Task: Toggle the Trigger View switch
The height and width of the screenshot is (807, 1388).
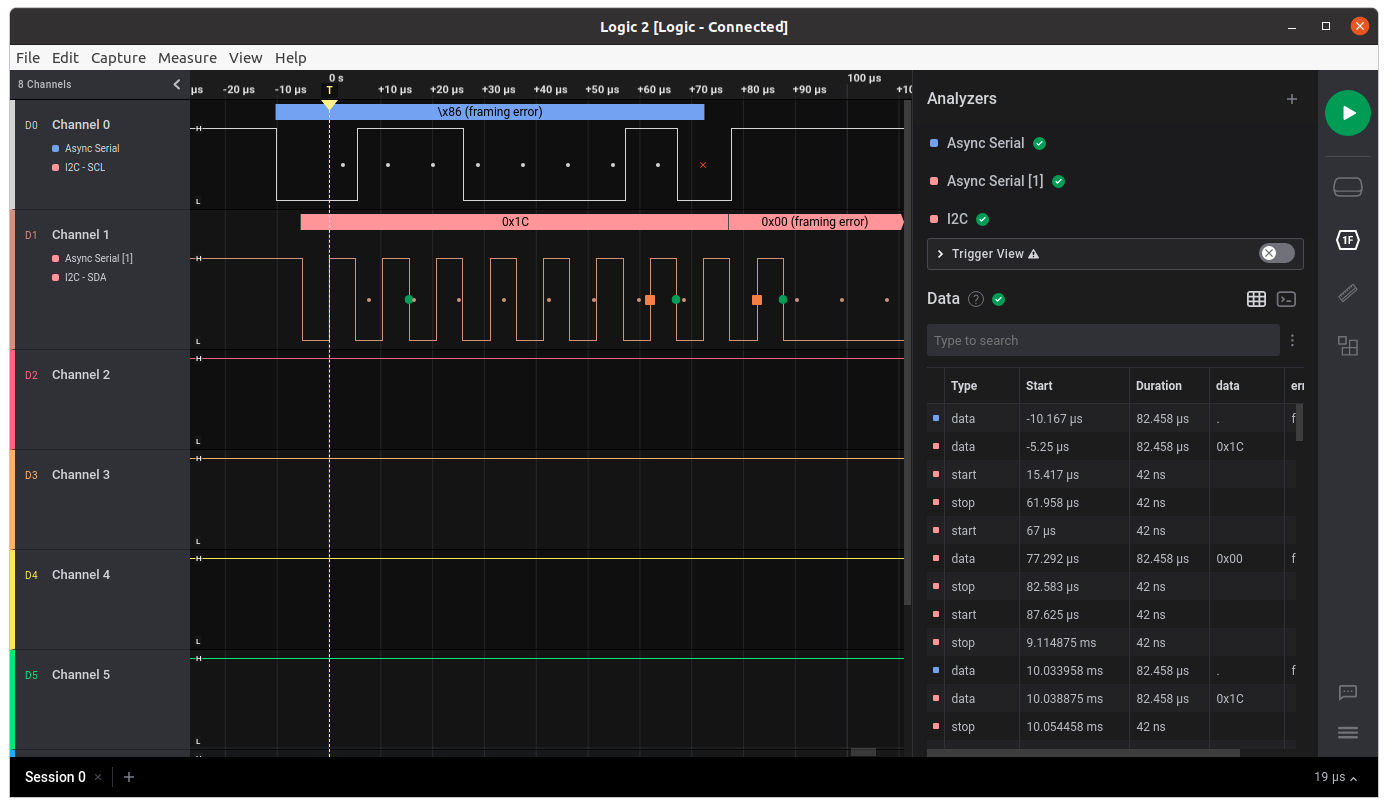Action: [1276, 253]
